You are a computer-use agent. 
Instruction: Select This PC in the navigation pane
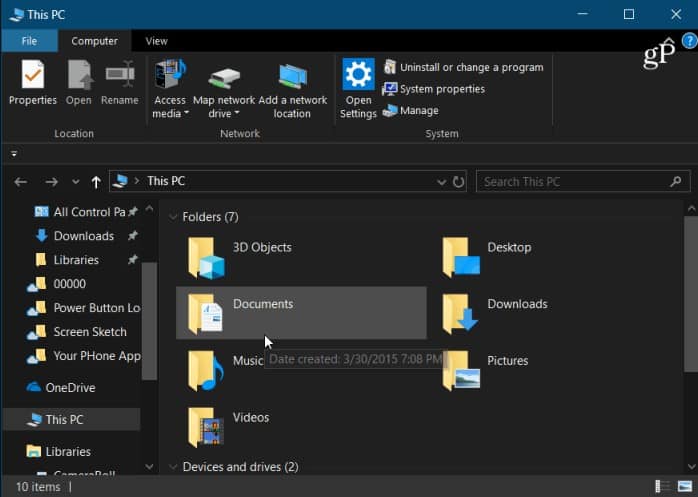pos(71,420)
